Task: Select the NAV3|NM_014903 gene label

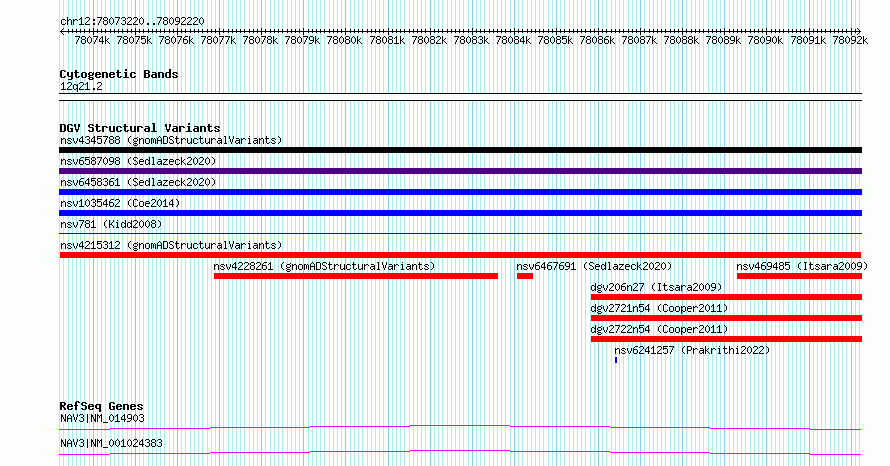Action: click(102, 418)
